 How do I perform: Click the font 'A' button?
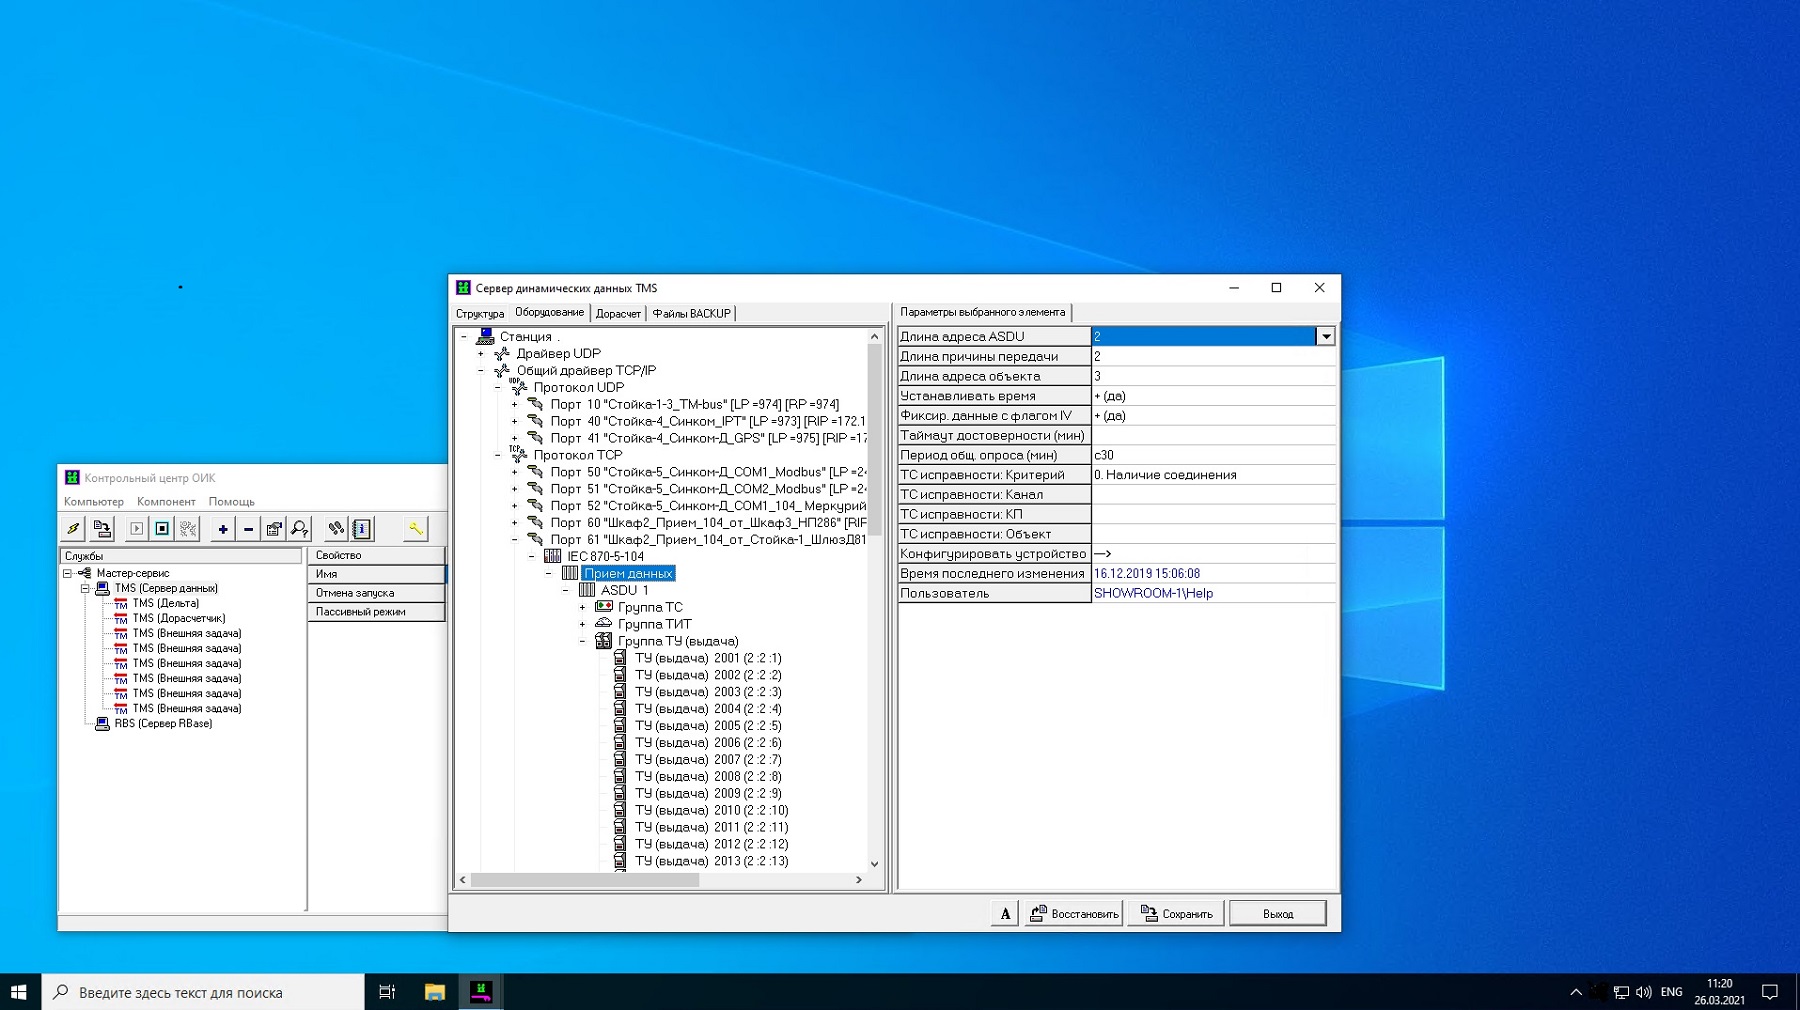point(1004,913)
